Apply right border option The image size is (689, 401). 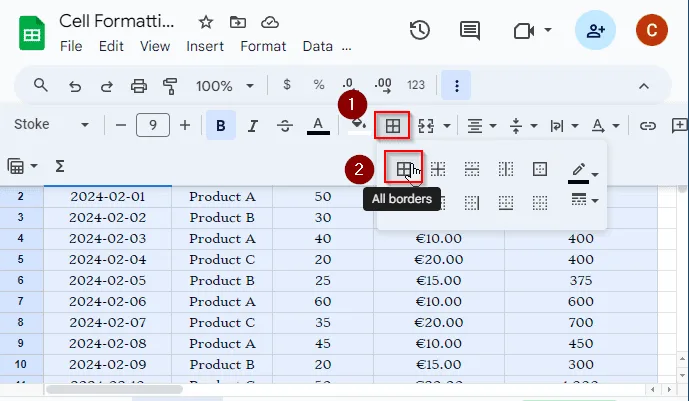471,203
